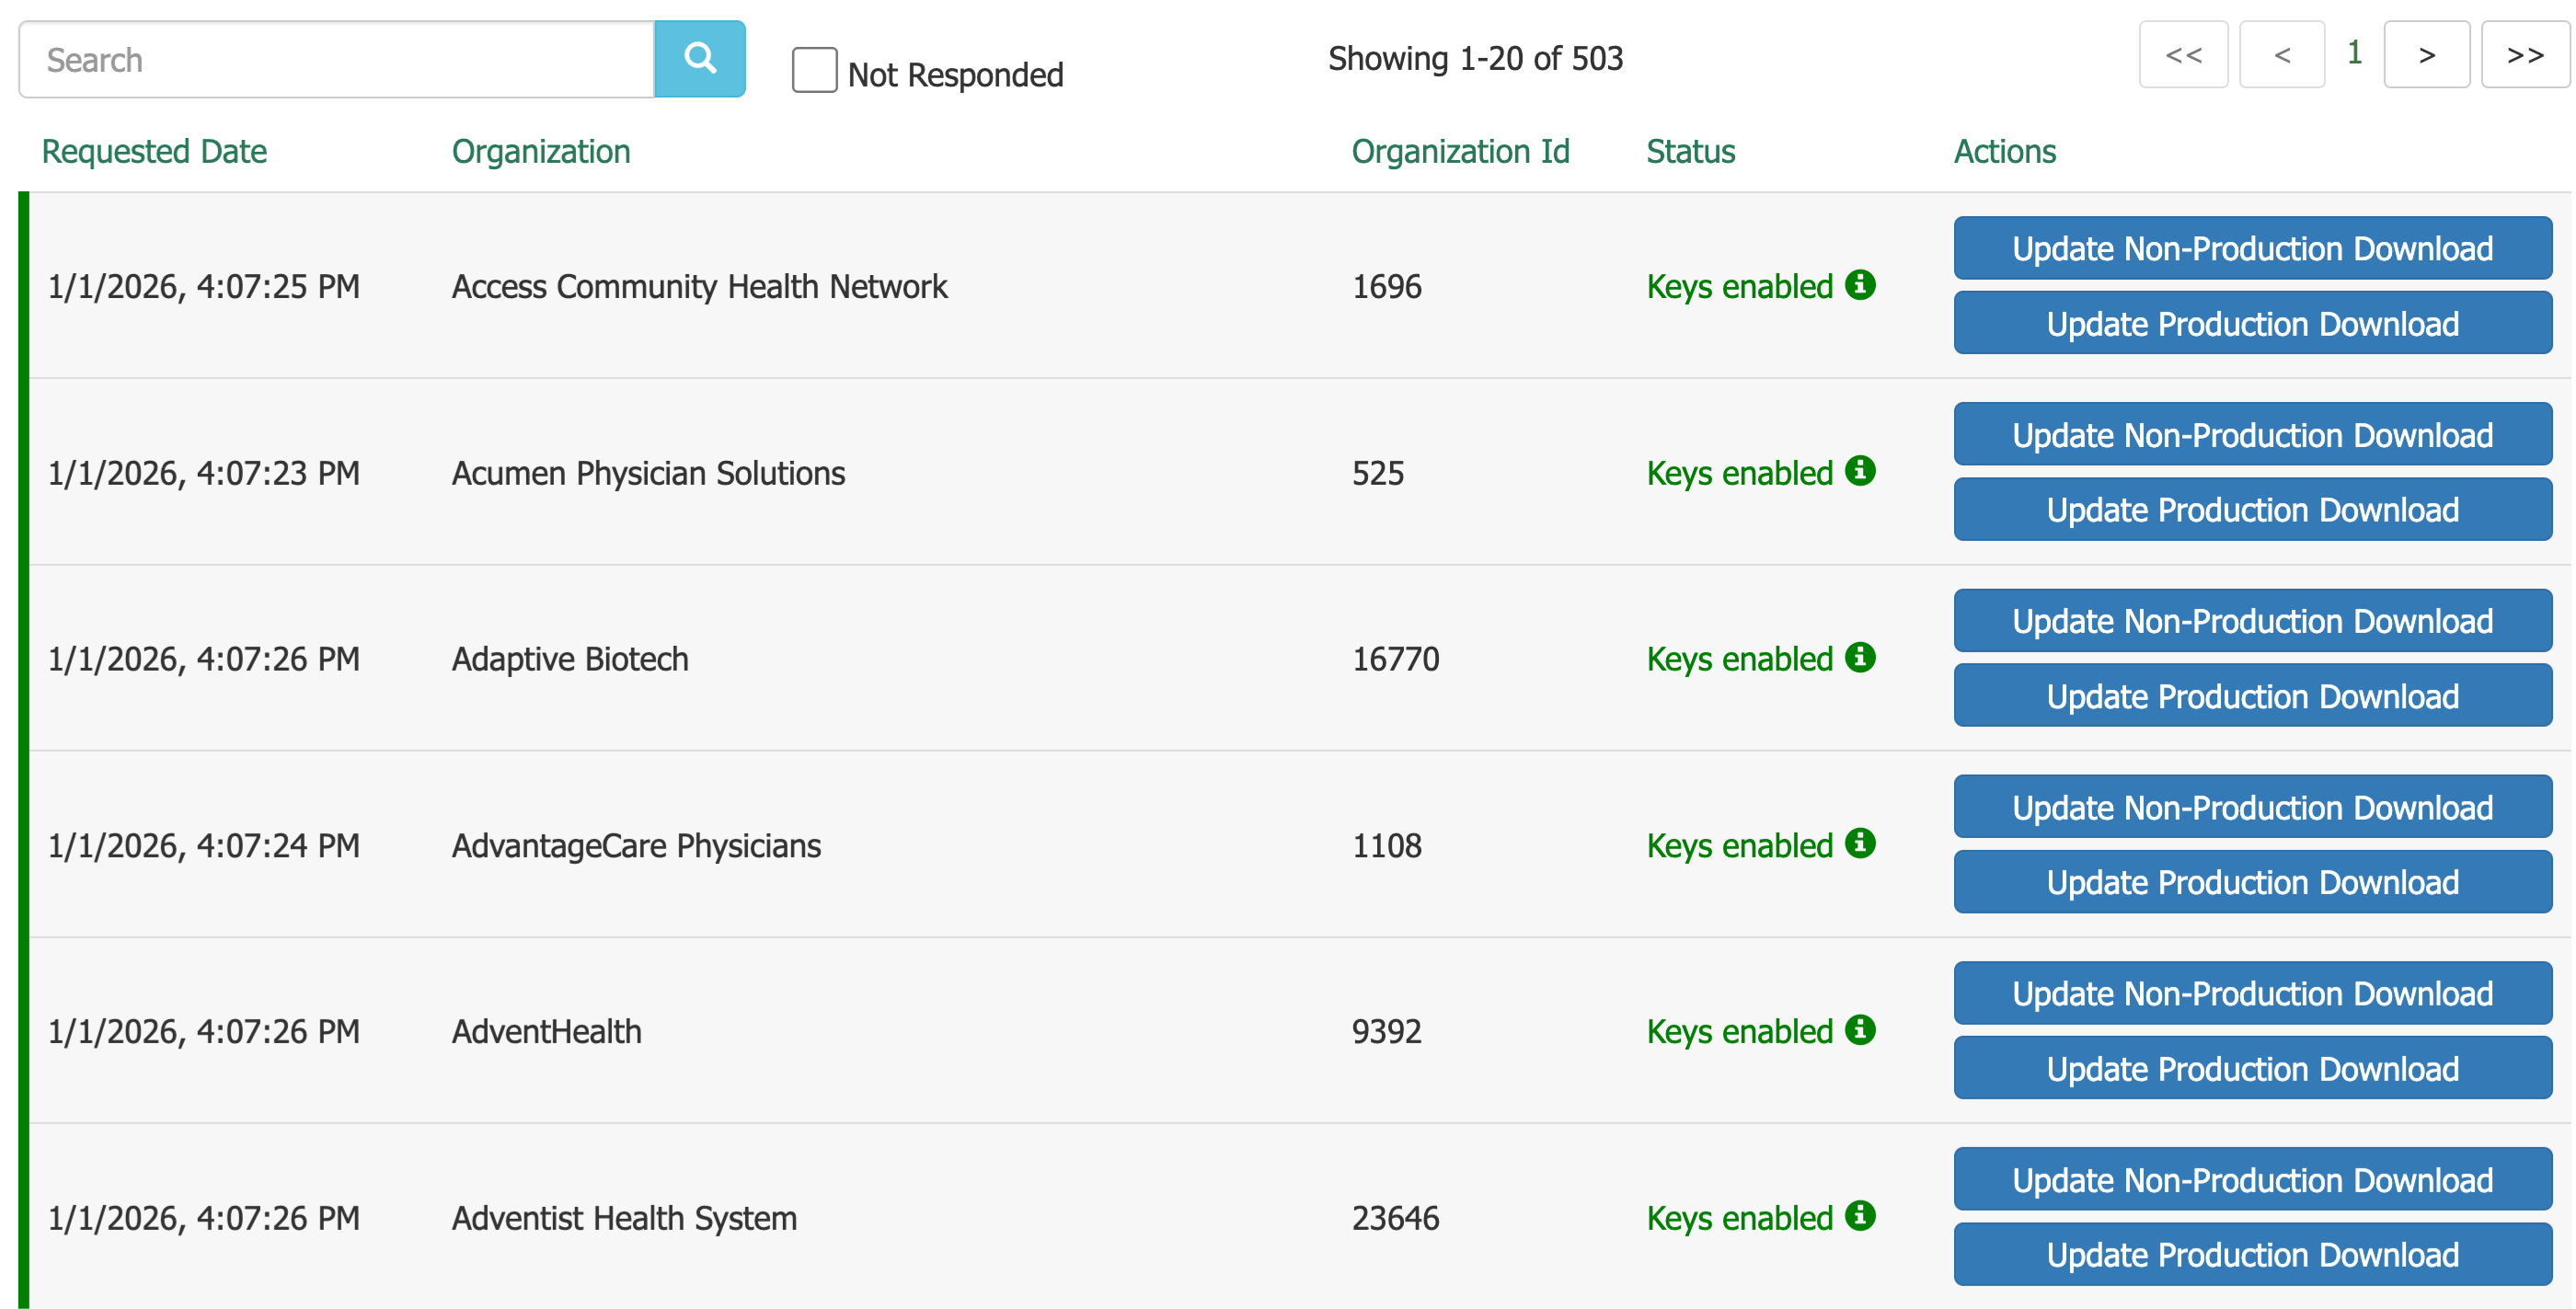Update Production Download for Acumen Physician Solutions
Image resolution: width=2576 pixels, height=1309 pixels.
click(2252, 509)
